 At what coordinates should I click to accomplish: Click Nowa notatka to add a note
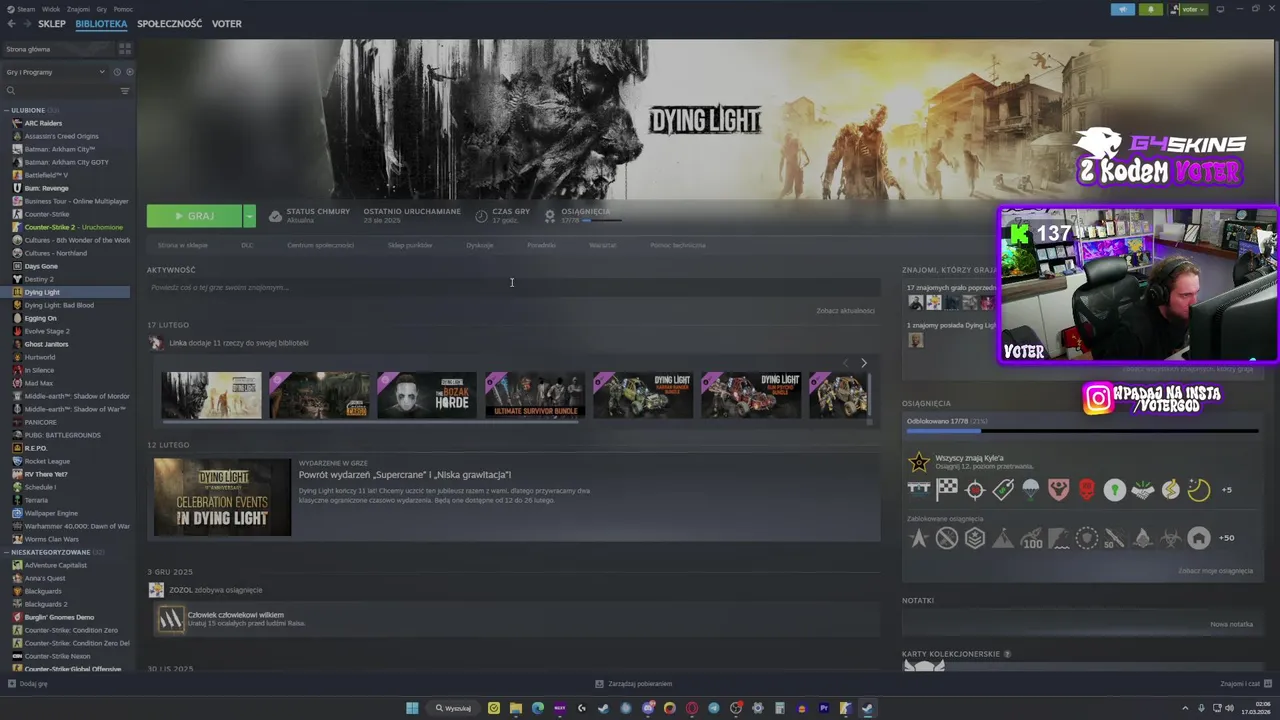coord(1231,624)
